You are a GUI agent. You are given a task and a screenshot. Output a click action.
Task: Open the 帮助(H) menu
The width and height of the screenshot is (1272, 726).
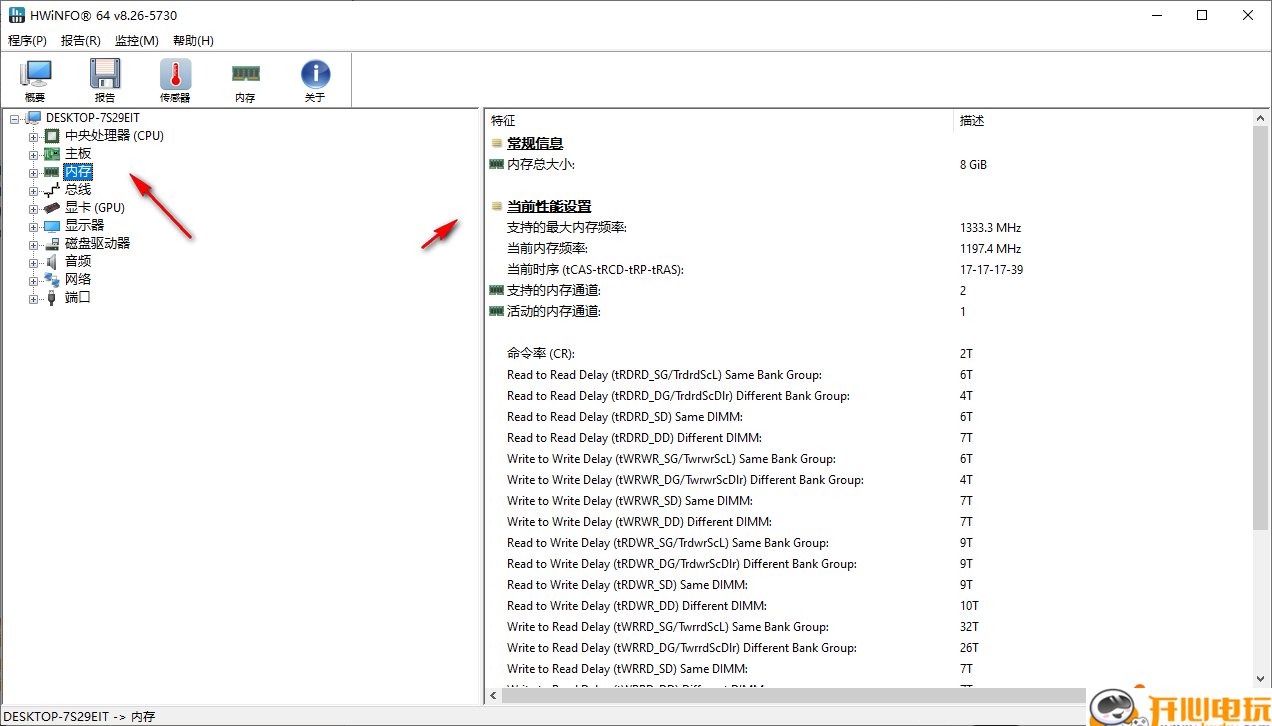click(194, 40)
